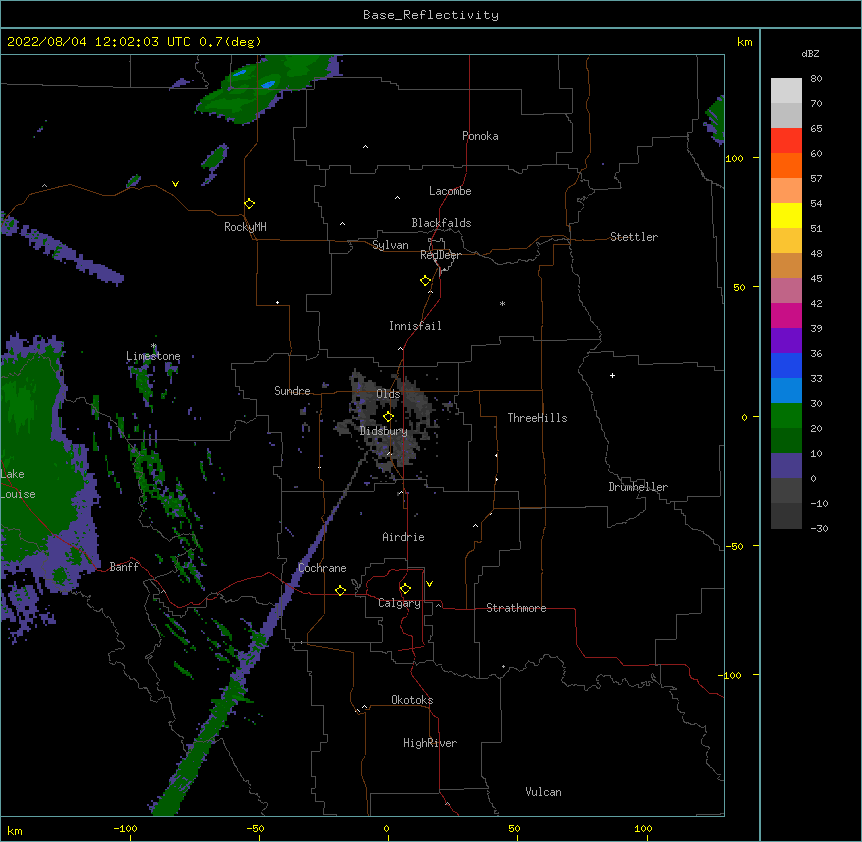Click the Stettler city label

[x=634, y=237]
